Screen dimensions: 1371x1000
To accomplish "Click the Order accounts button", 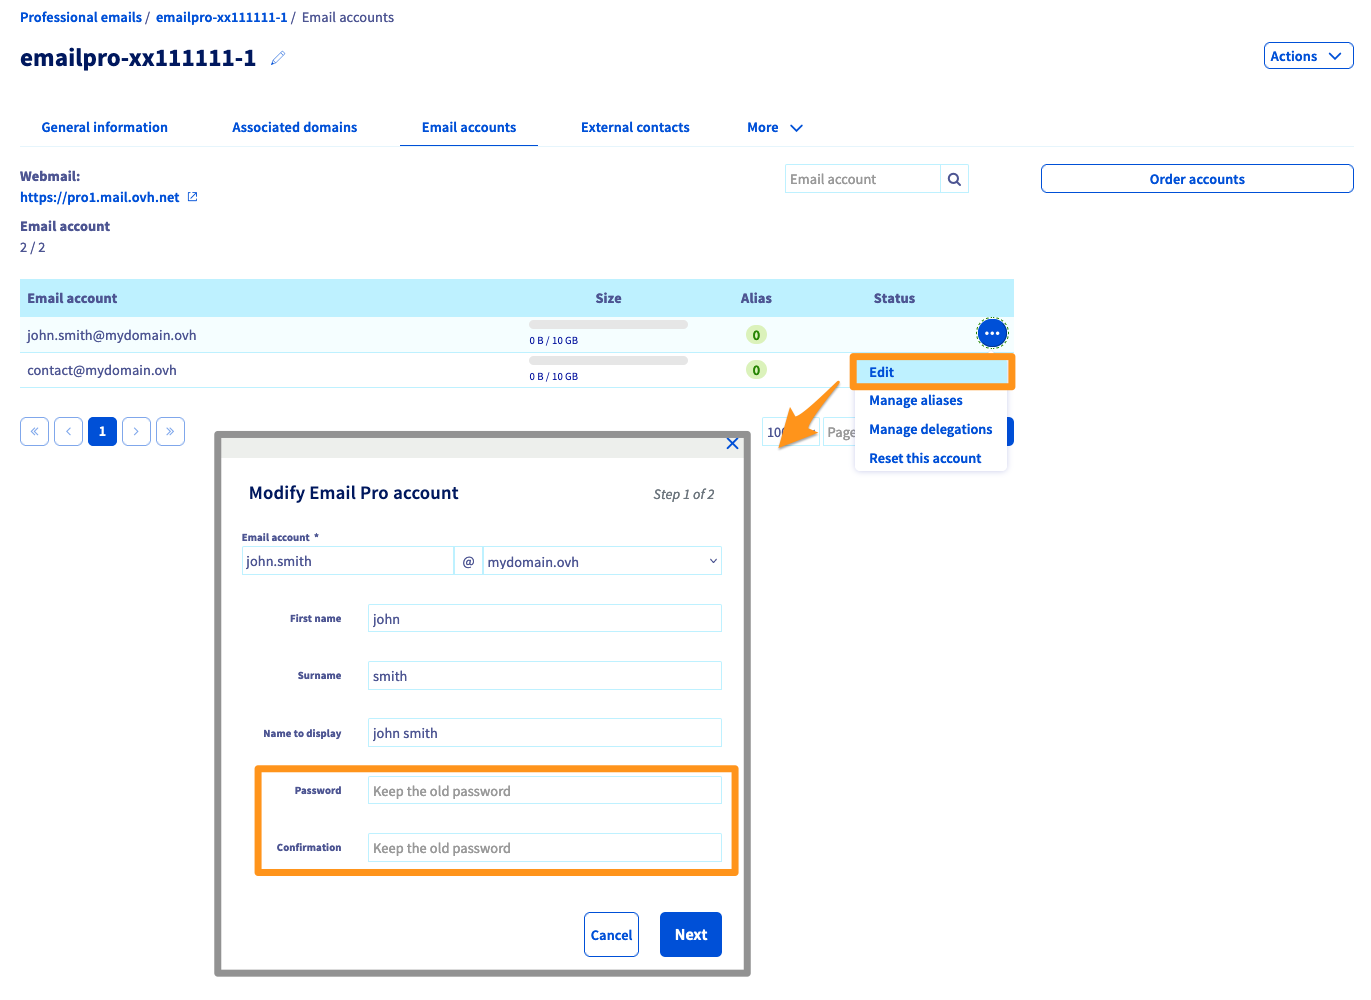I will pyautogui.click(x=1196, y=180).
